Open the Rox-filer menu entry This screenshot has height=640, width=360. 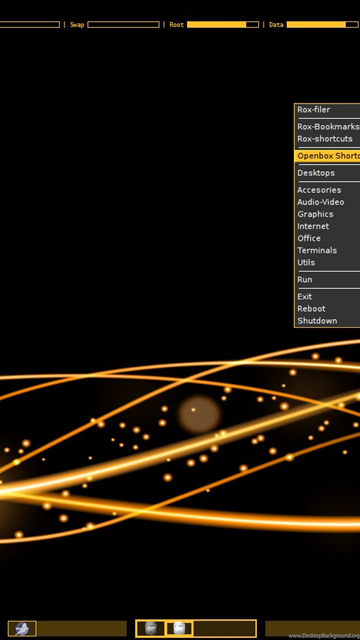coord(327,110)
